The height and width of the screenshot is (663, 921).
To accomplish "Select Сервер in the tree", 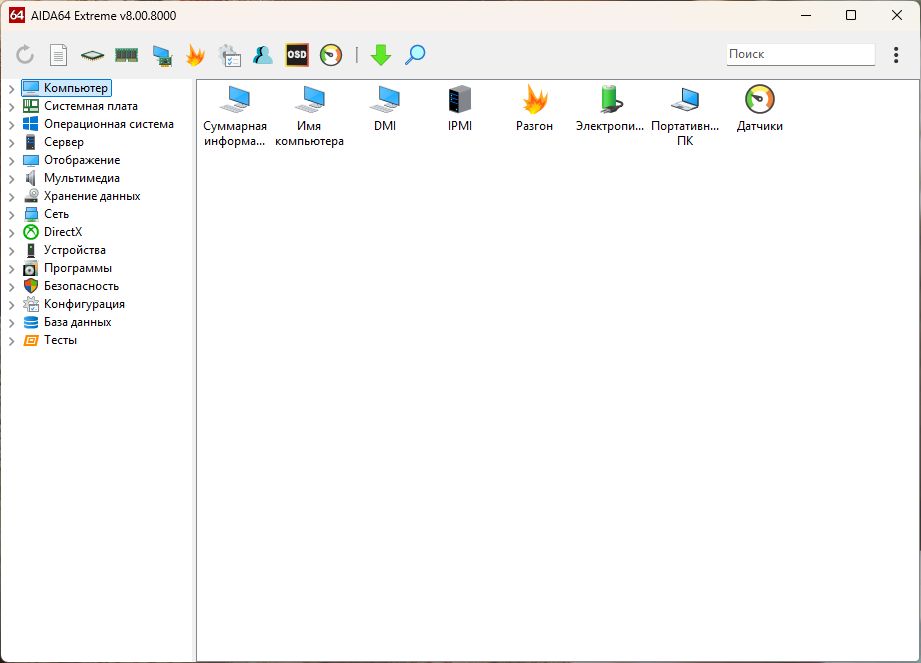I will pyautogui.click(x=53, y=142).
